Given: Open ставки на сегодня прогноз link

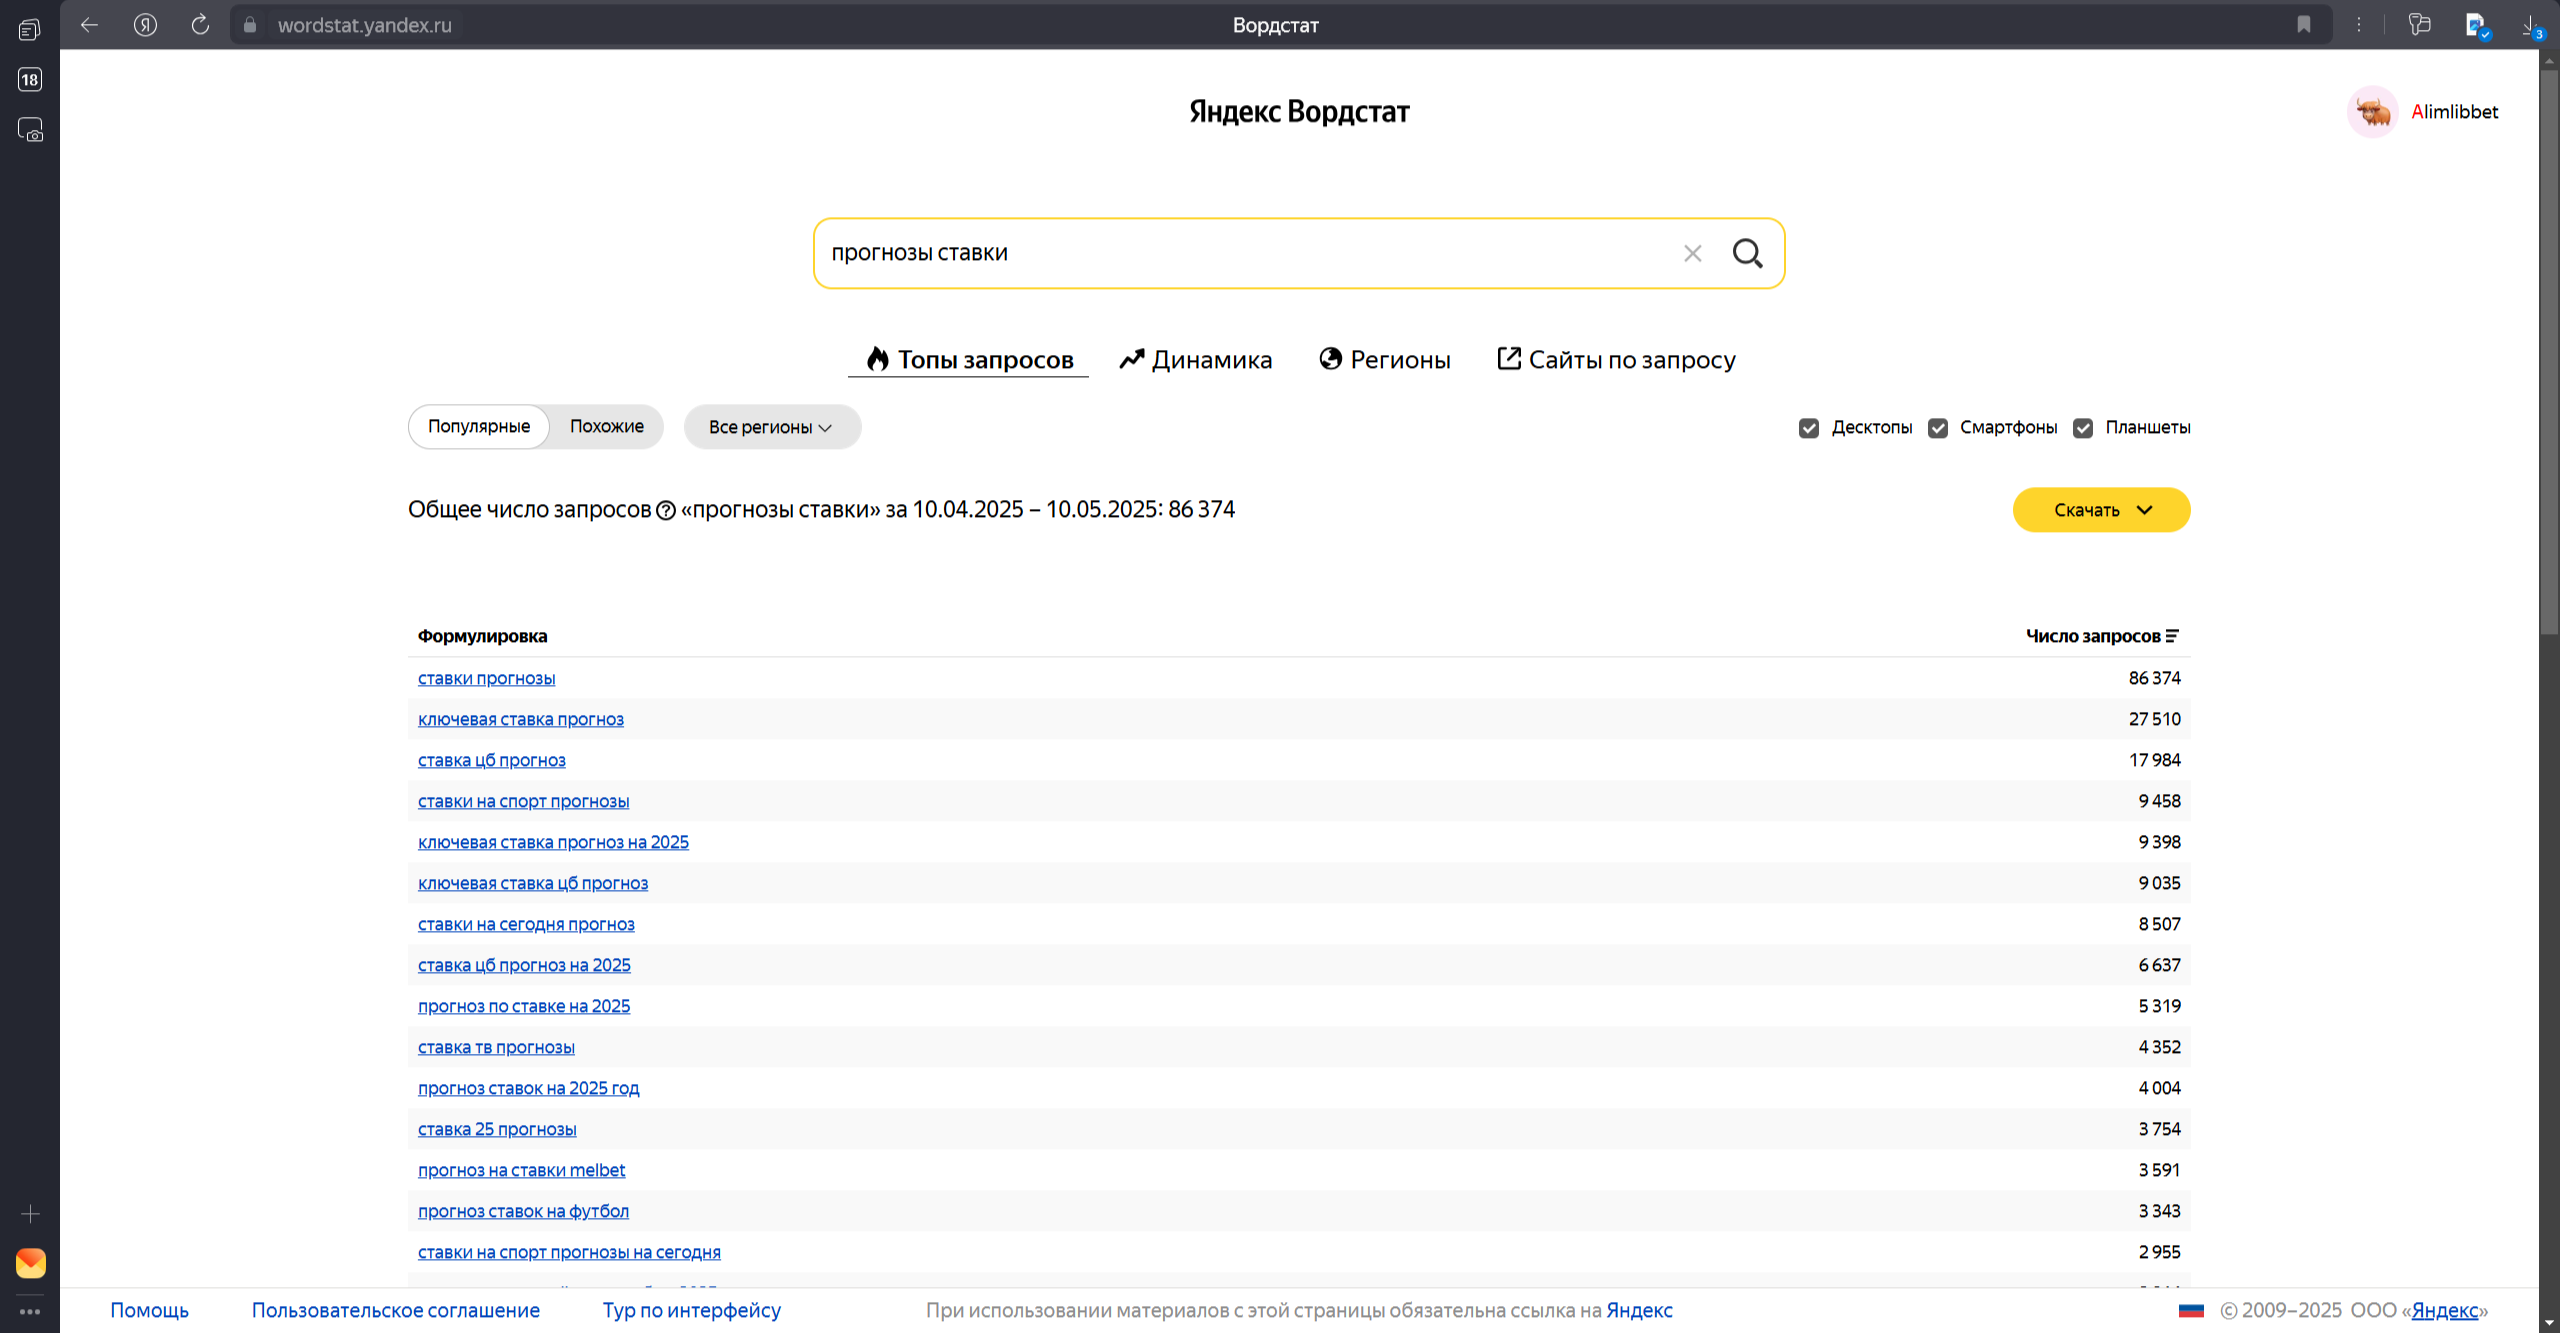Looking at the screenshot, I should pyautogui.click(x=526, y=924).
